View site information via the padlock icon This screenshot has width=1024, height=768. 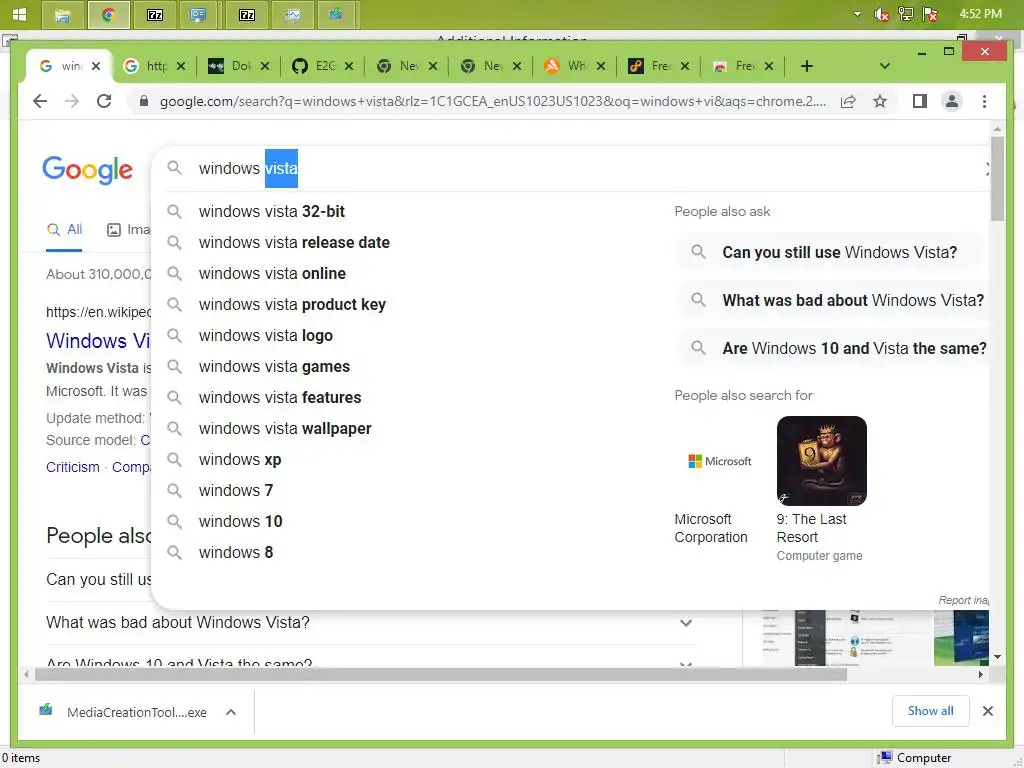[x=144, y=101]
